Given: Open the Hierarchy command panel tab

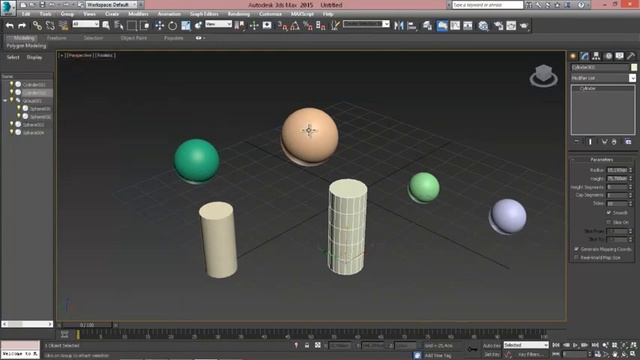Looking at the screenshot, I should [596, 56].
